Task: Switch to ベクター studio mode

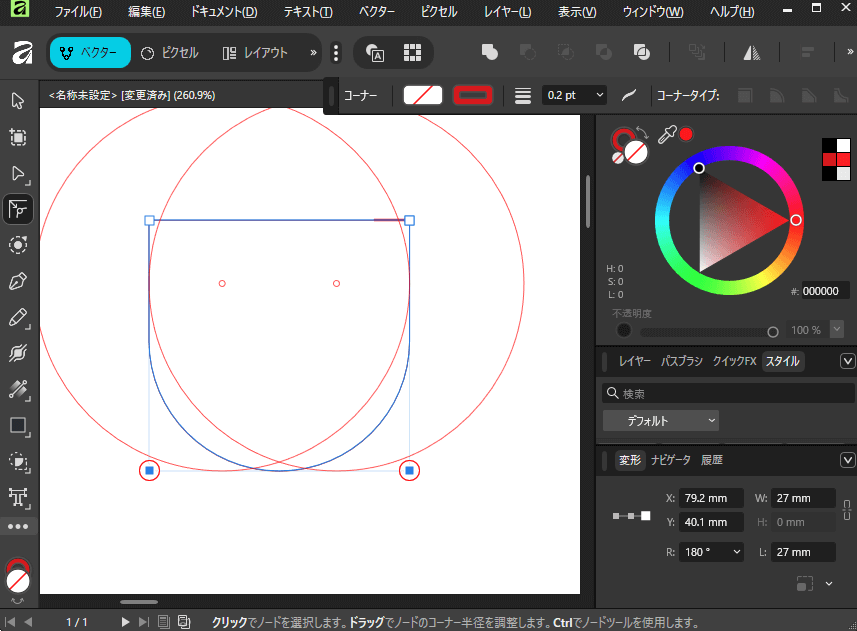Action: [x=89, y=52]
